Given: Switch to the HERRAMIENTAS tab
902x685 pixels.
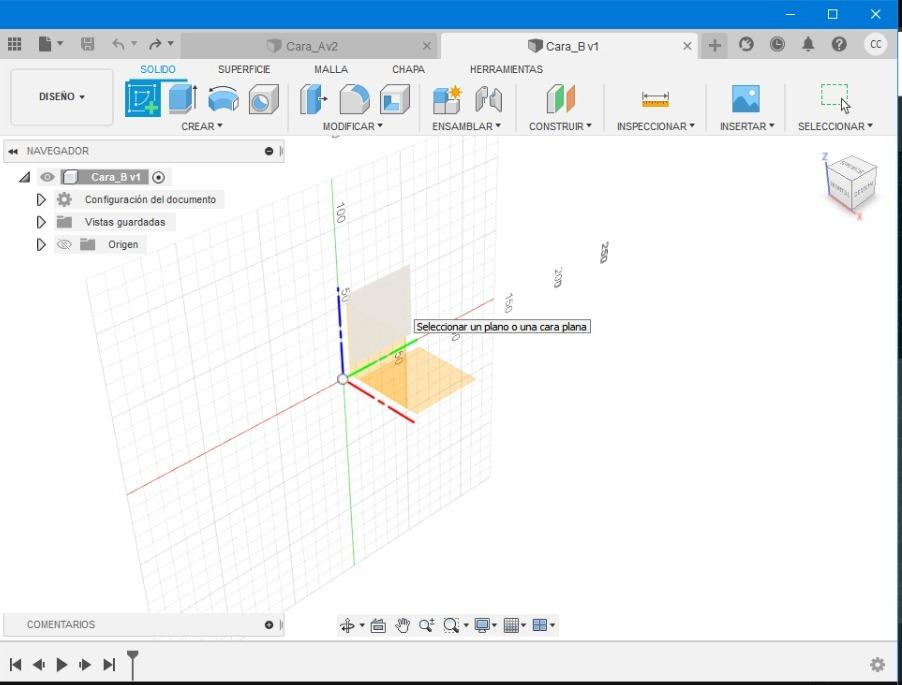Looking at the screenshot, I should [x=506, y=69].
